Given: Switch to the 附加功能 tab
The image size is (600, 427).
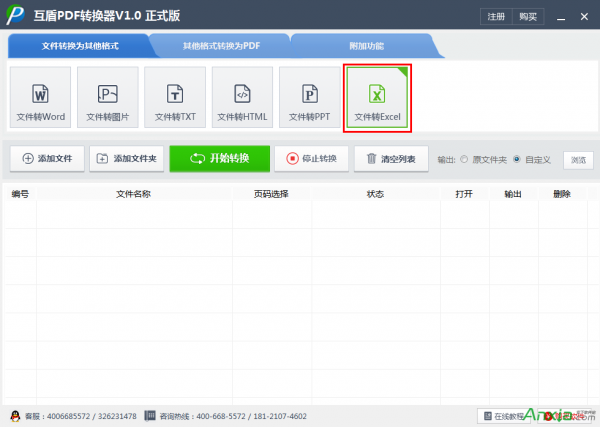Looking at the screenshot, I should pyautogui.click(x=365, y=46).
